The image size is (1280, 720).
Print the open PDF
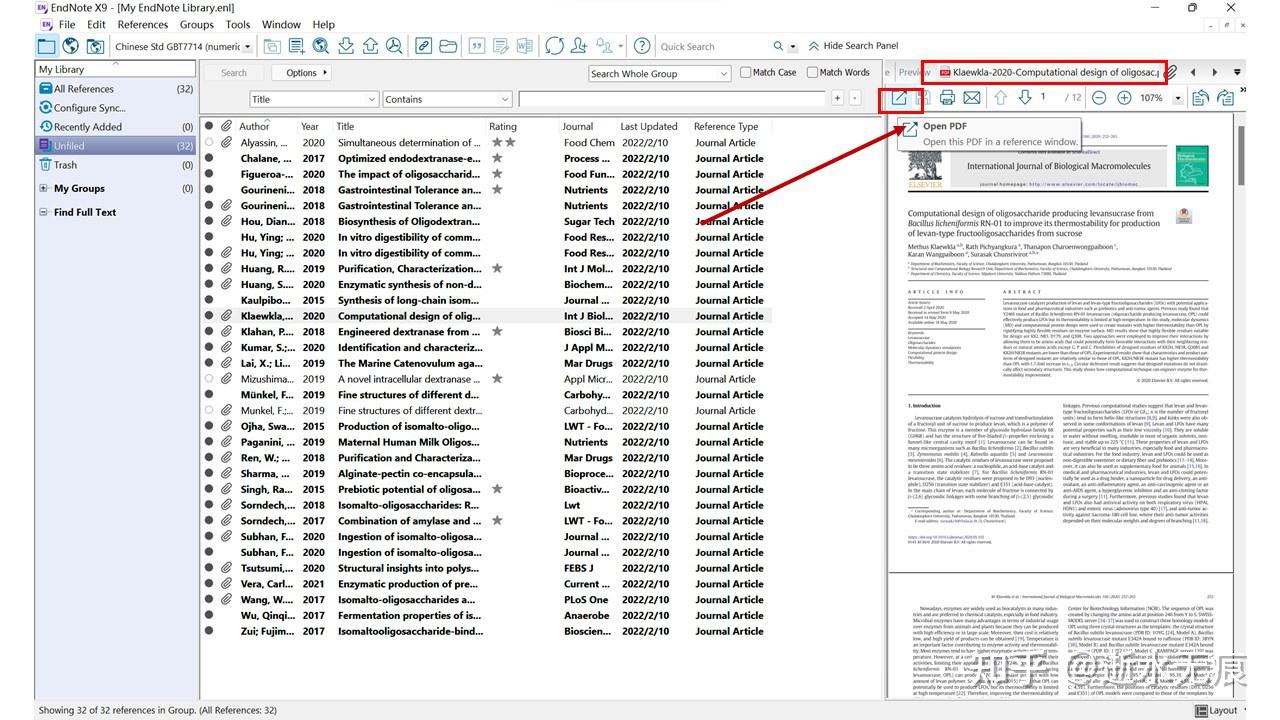pyautogui.click(x=946, y=97)
